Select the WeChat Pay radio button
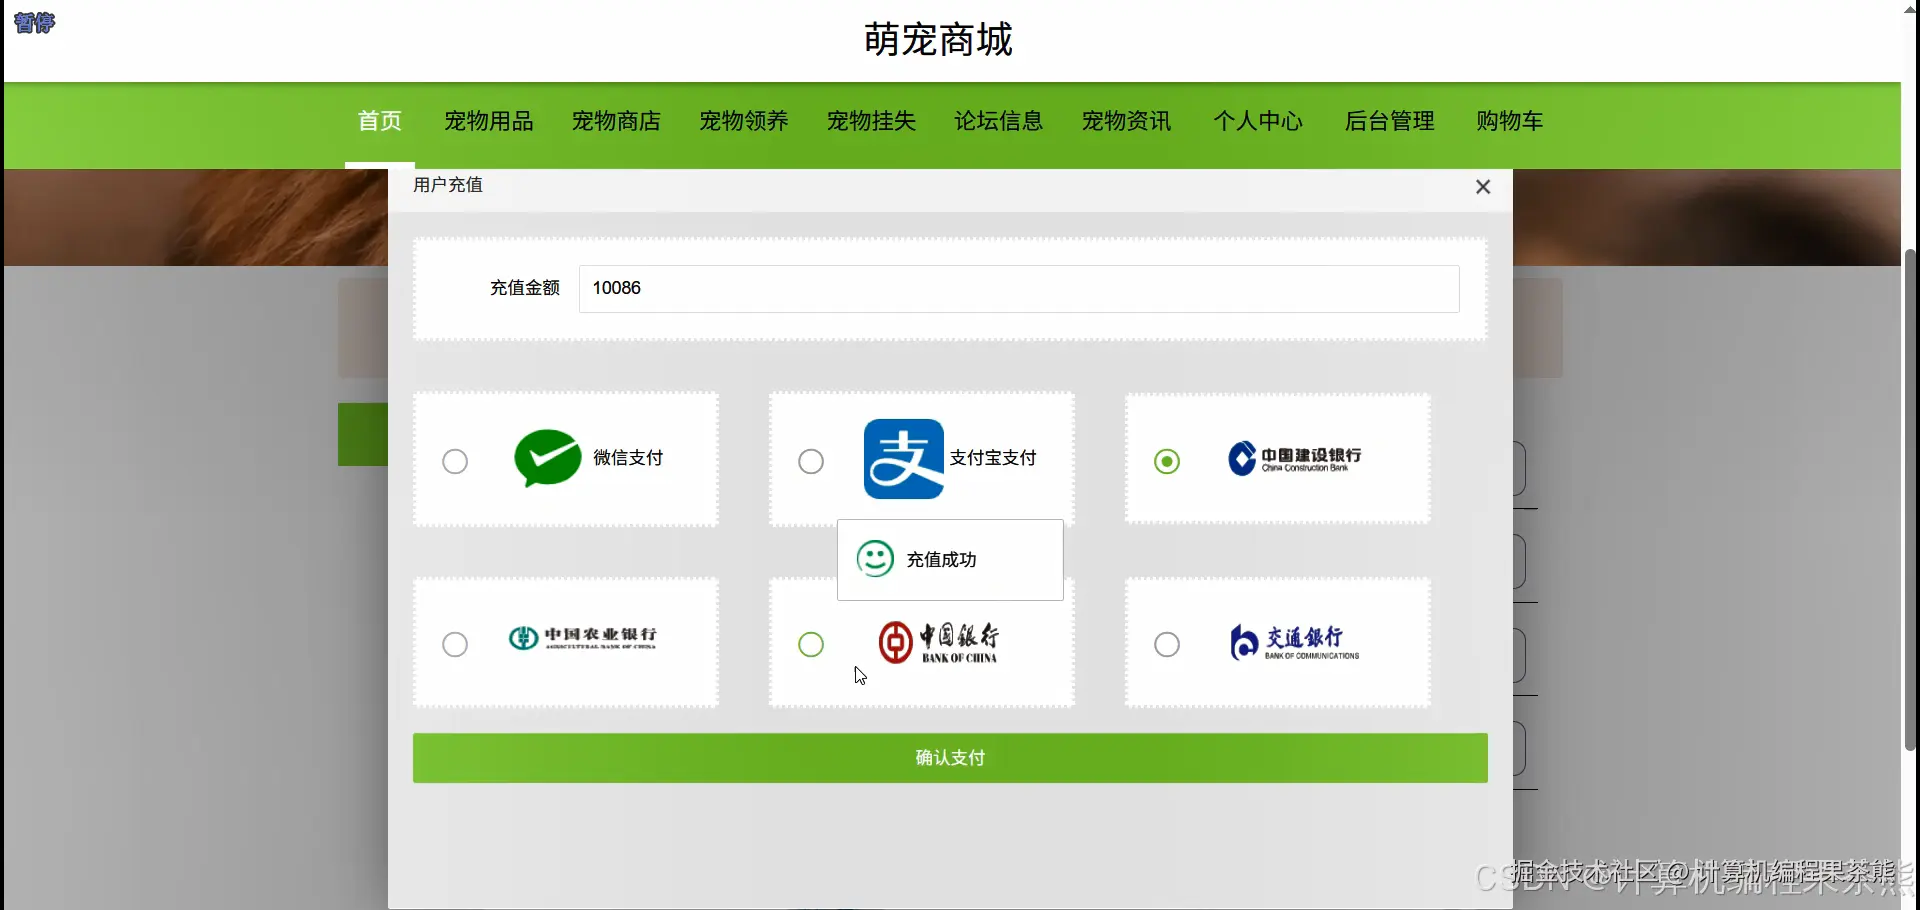This screenshot has height=910, width=1920. tap(455, 461)
